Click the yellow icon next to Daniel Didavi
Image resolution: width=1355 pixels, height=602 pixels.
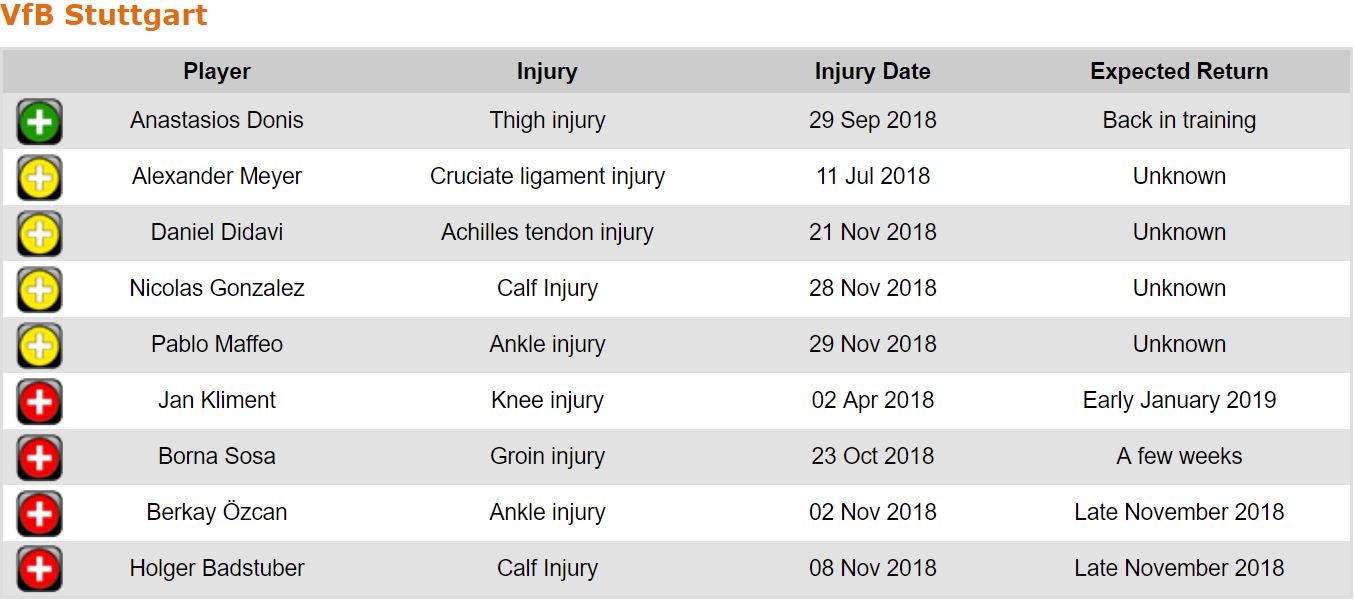coord(39,234)
